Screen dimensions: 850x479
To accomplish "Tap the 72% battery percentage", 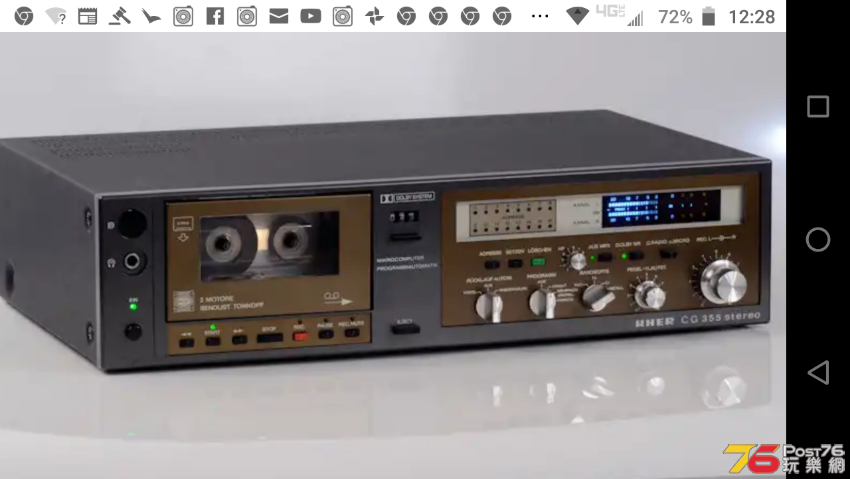I will point(675,17).
